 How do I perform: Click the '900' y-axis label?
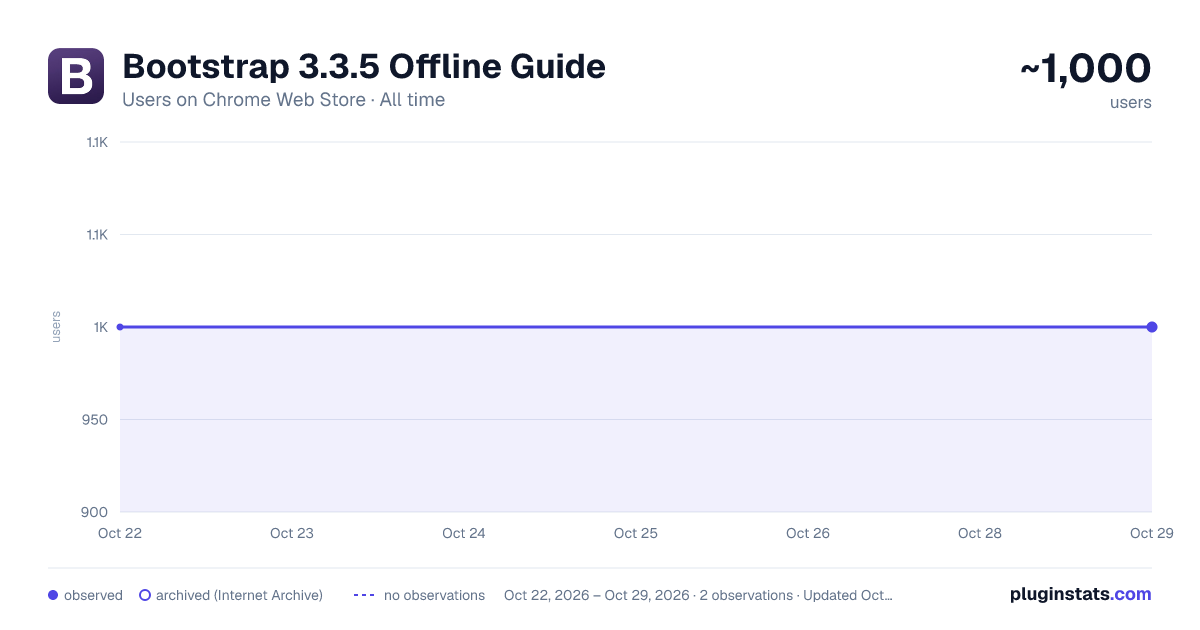pos(96,512)
